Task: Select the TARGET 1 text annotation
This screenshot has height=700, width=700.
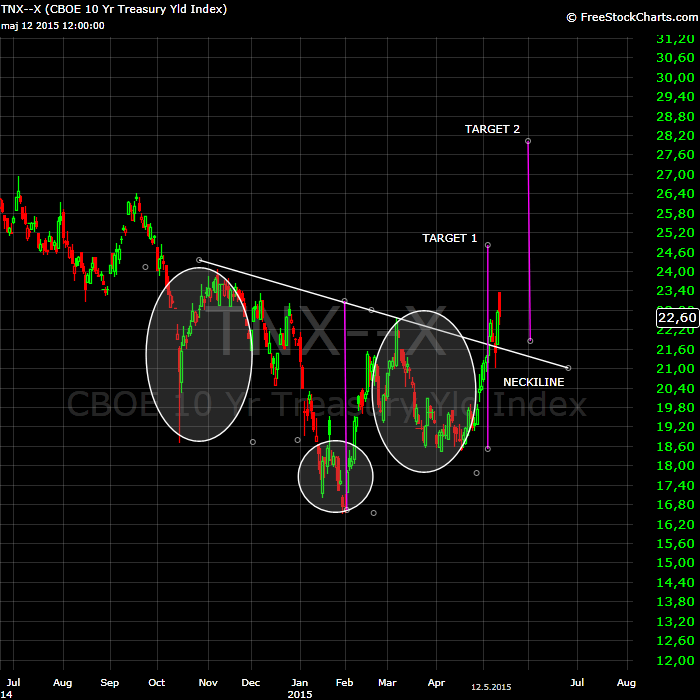Action: (x=449, y=238)
